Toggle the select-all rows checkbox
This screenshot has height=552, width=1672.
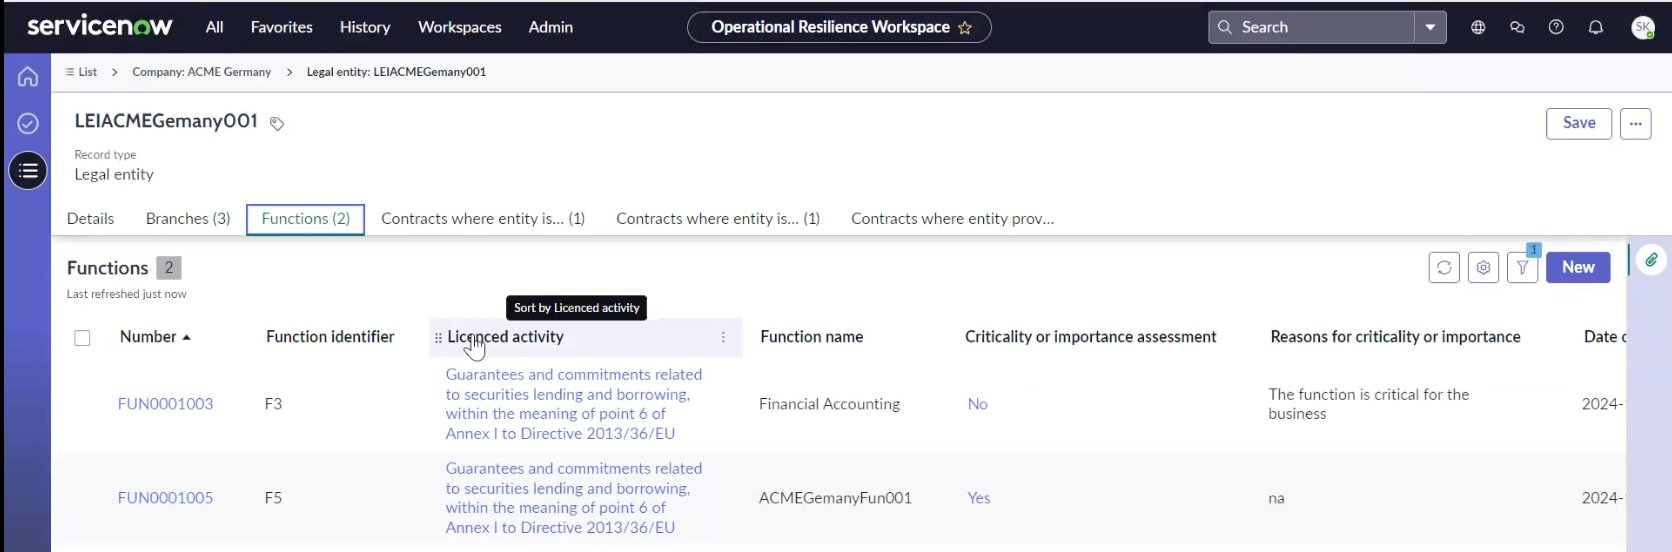click(x=83, y=338)
